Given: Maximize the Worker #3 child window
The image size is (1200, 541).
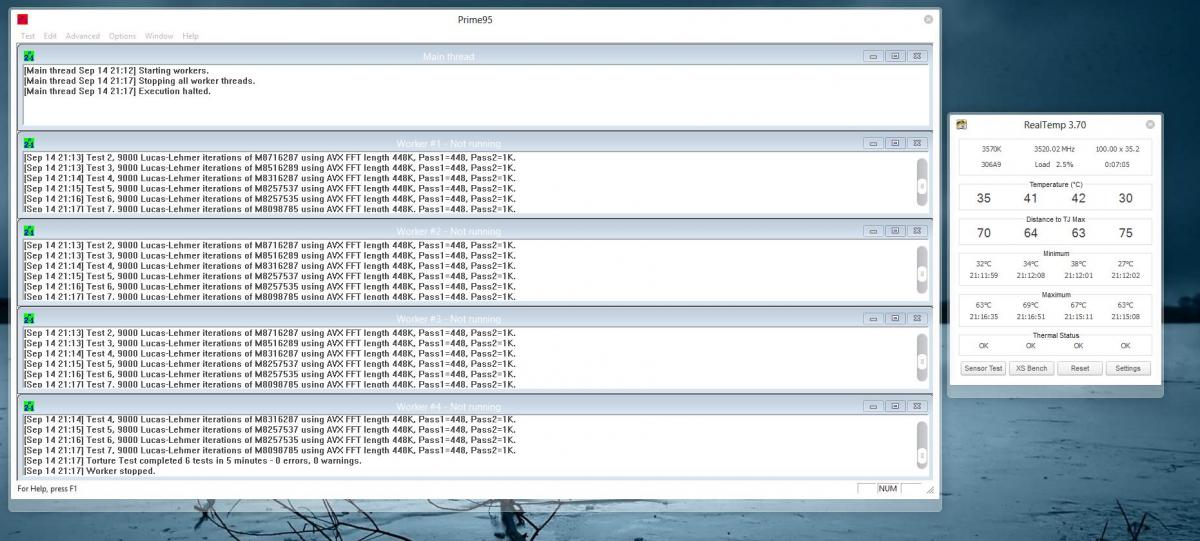Looking at the screenshot, I should (x=895, y=318).
